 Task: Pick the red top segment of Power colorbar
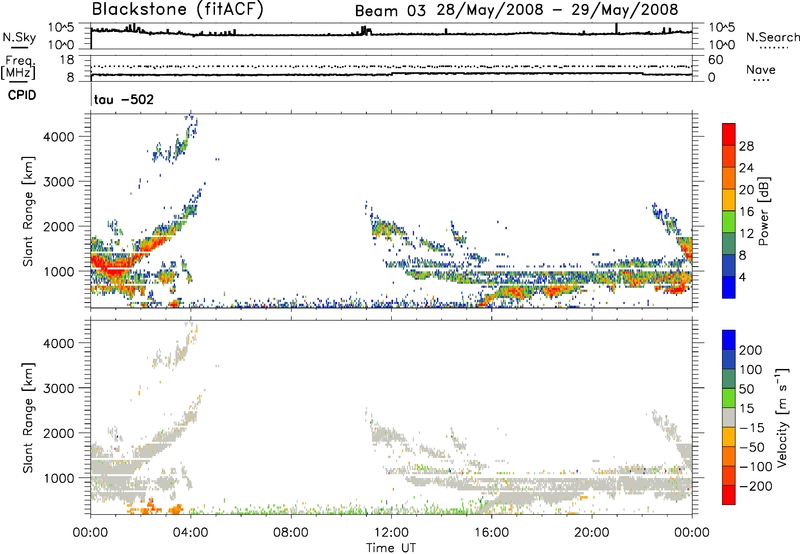point(729,134)
